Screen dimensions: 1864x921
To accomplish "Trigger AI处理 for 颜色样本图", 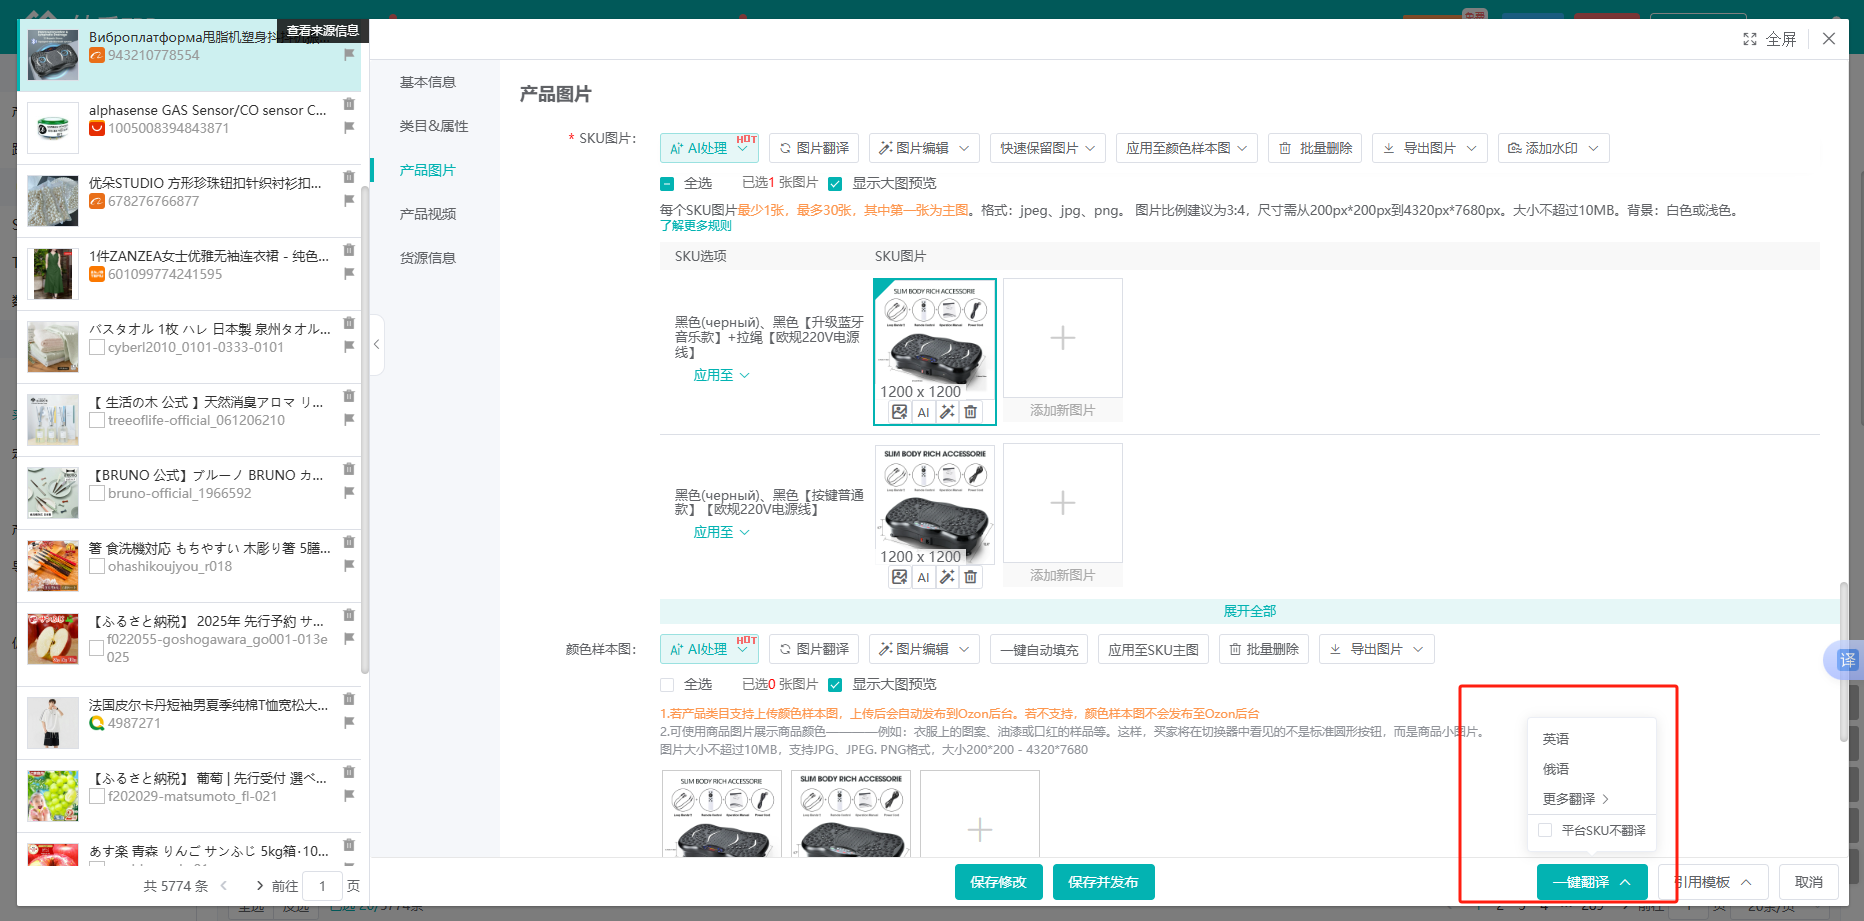I will (x=708, y=648).
